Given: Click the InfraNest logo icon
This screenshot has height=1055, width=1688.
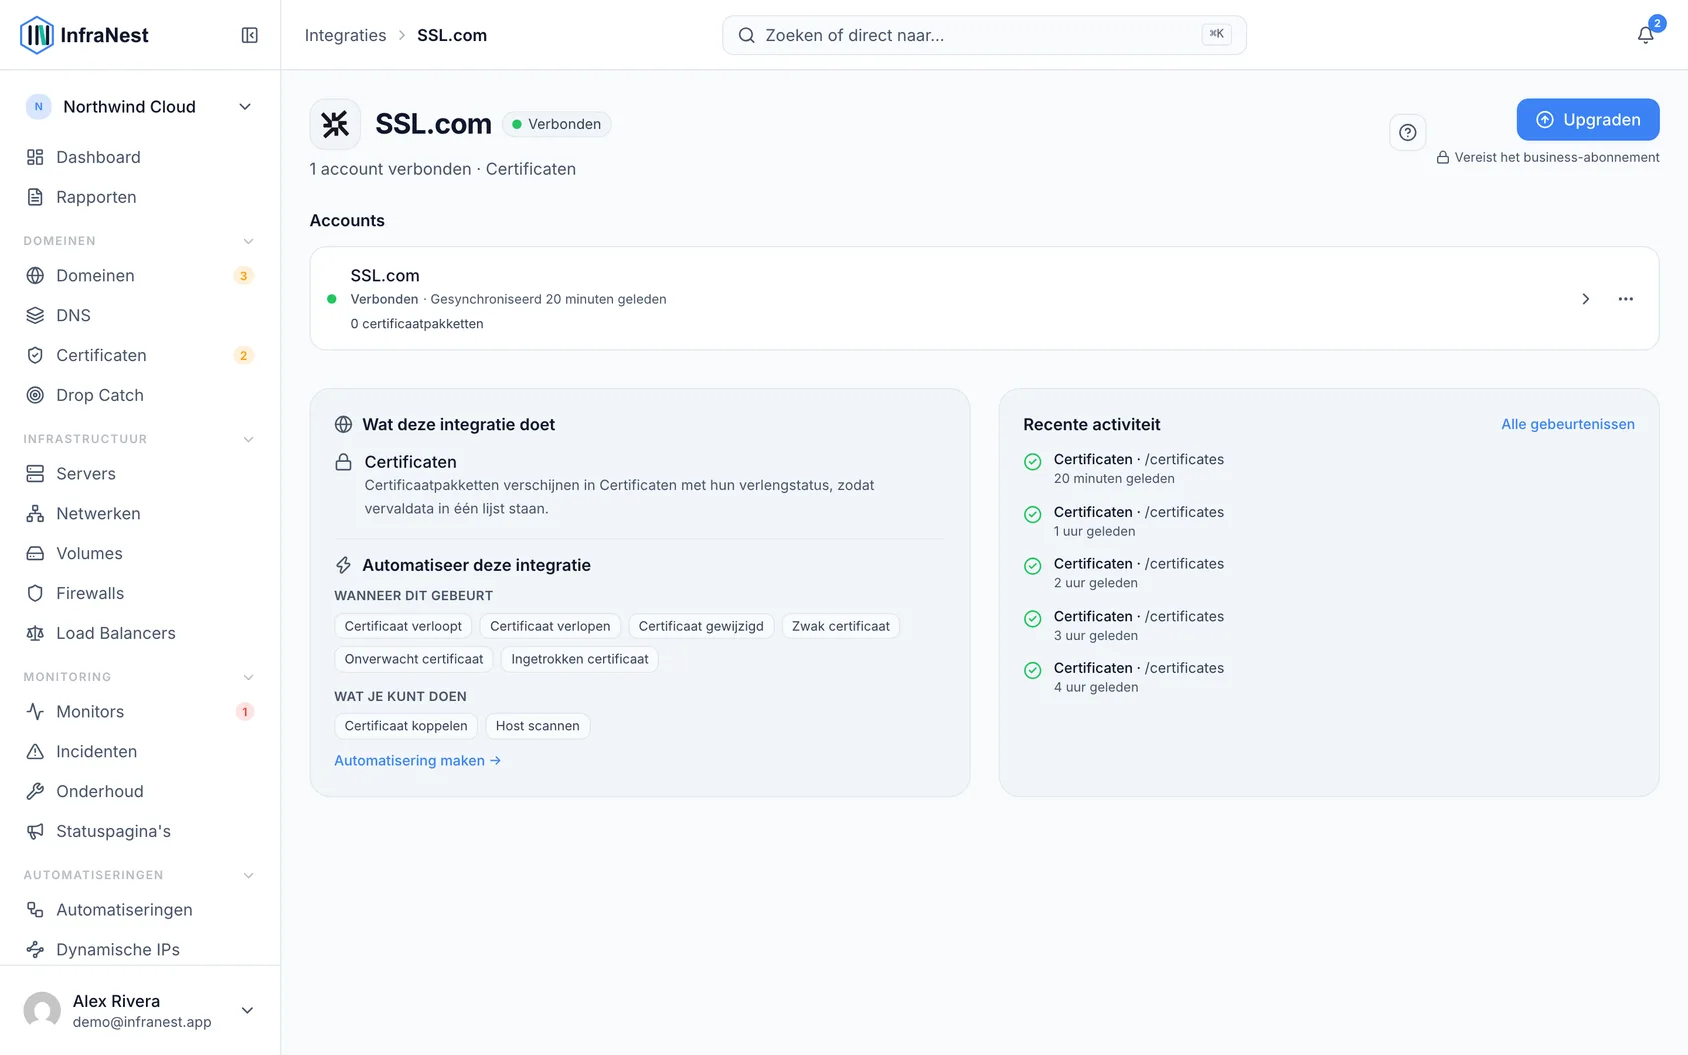Looking at the screenshot, I should coord(37,35).
